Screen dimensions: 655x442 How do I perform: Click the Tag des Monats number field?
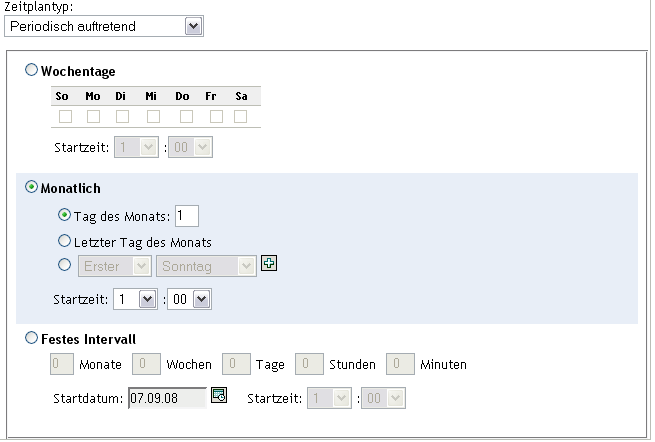coord(187,215)
